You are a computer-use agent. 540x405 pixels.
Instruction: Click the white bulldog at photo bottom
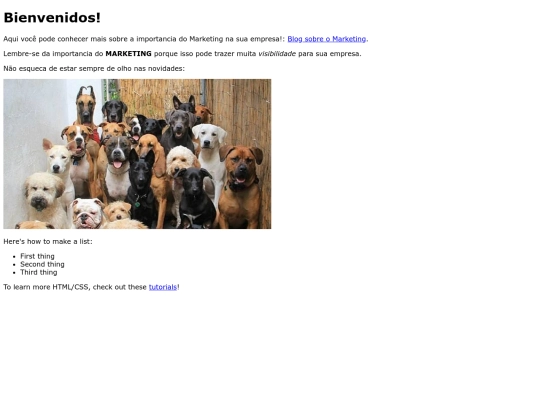87,214
